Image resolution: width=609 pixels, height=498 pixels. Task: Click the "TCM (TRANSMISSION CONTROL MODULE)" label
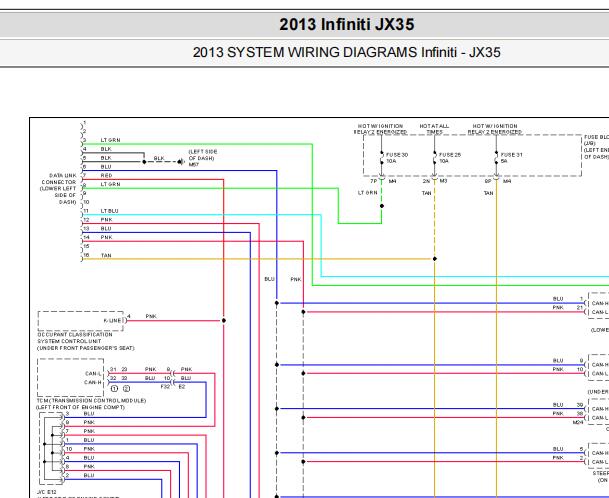click(x=91, y=400)
